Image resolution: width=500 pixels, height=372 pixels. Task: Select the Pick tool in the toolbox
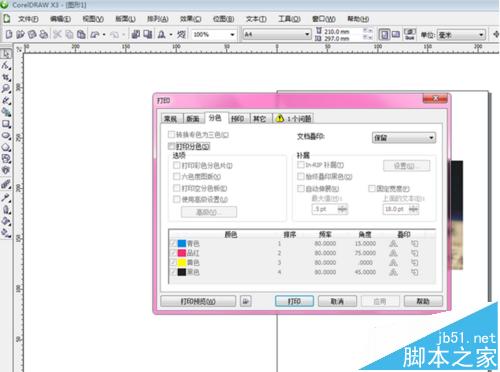(6, 53)
